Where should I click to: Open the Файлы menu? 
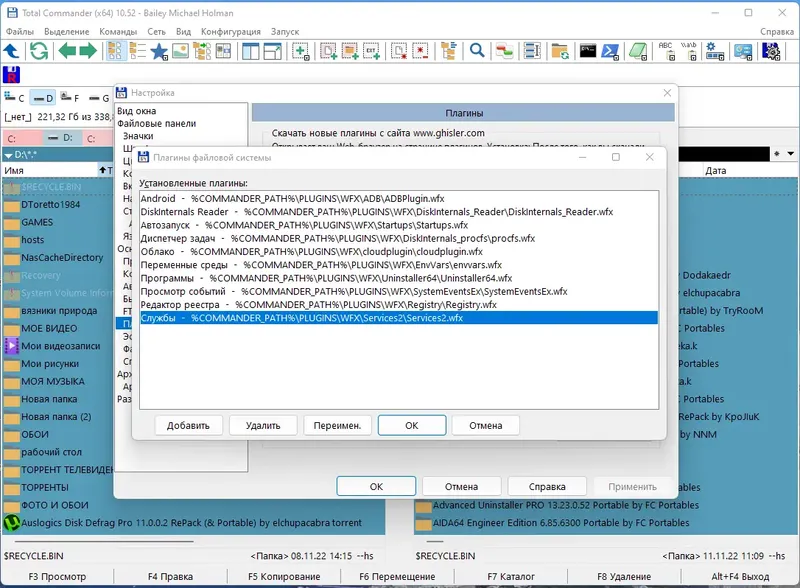click(x=19, y=31)
